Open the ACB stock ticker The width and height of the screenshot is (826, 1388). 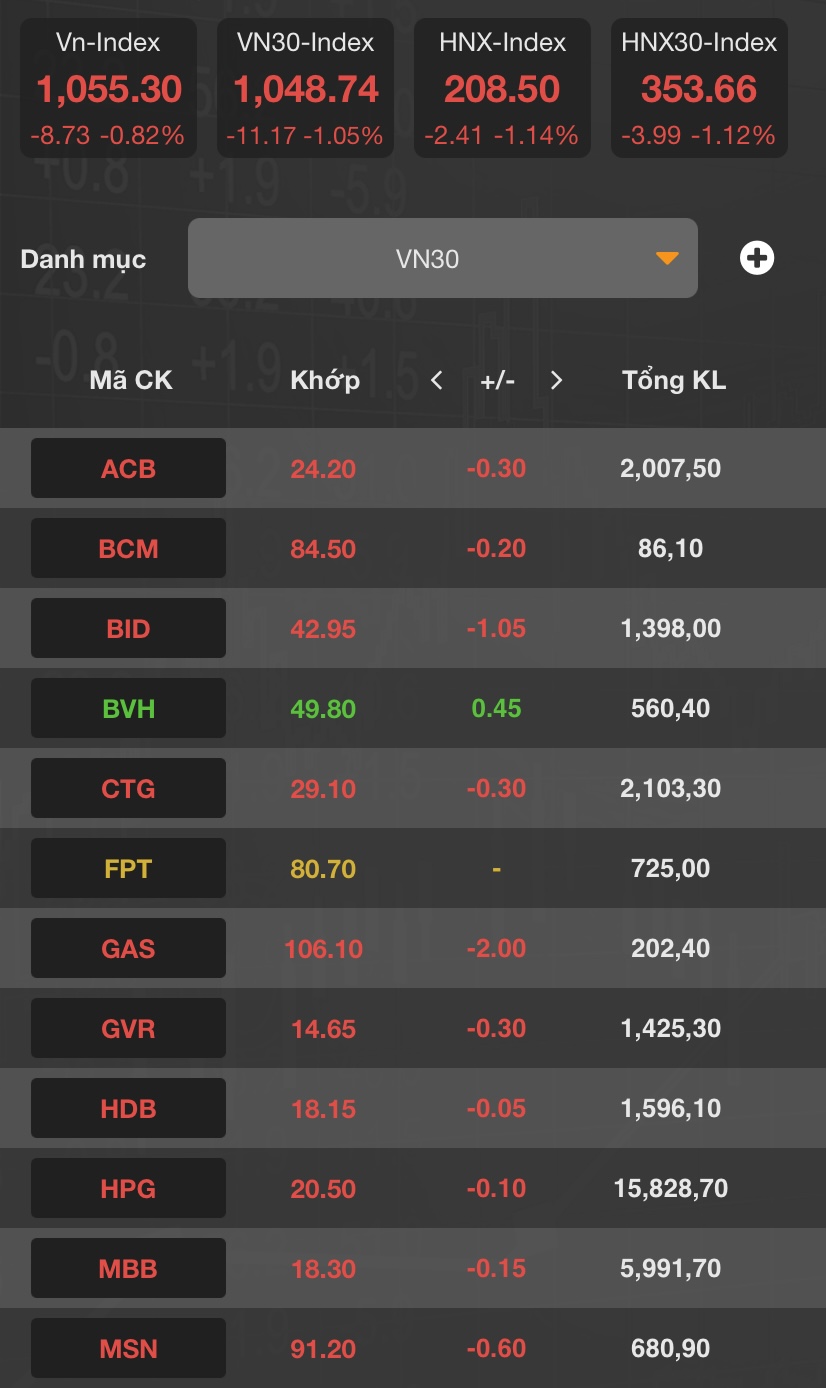tap(128, 468)
